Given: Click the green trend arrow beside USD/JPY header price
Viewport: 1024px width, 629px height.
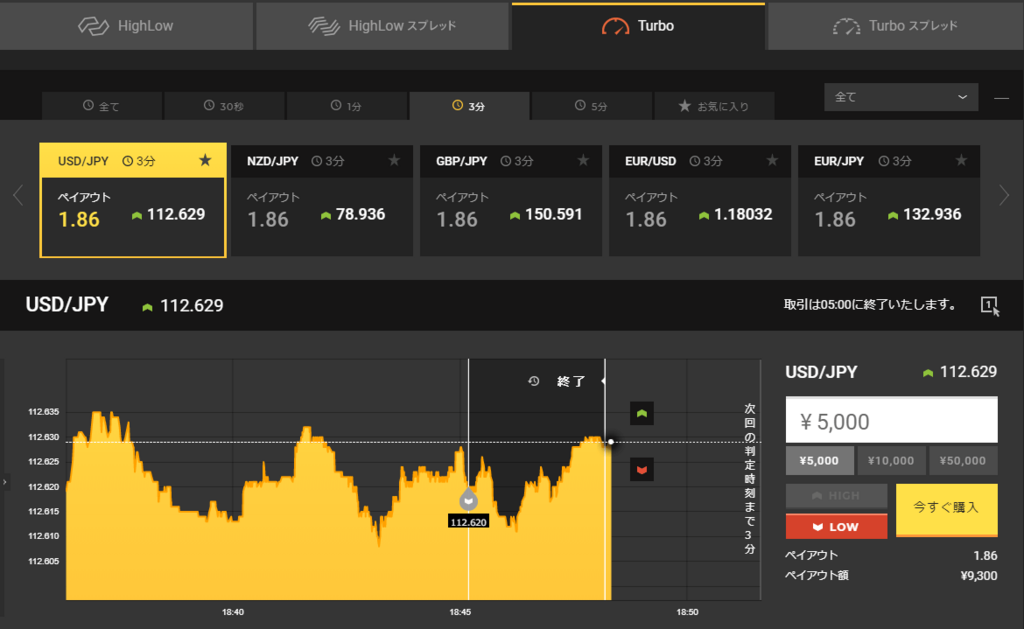Looking at the screenshot, I should [x=147, y=306].
